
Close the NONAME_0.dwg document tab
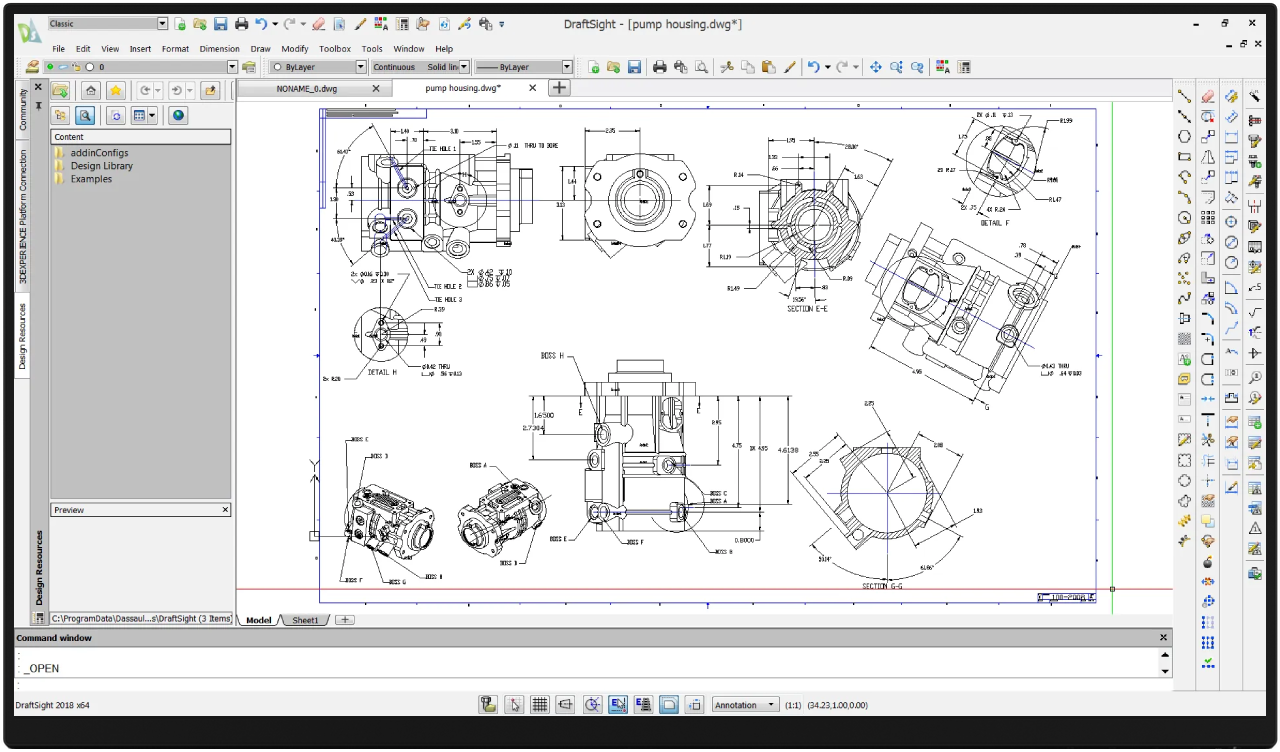pyautogui.click(x=376, y=88)
